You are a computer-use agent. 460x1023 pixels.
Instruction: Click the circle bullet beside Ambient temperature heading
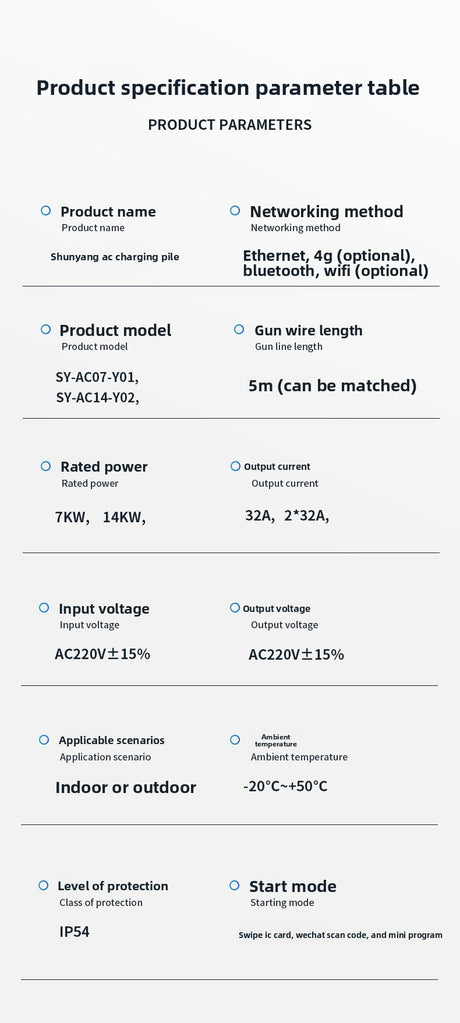click(235, 740)
